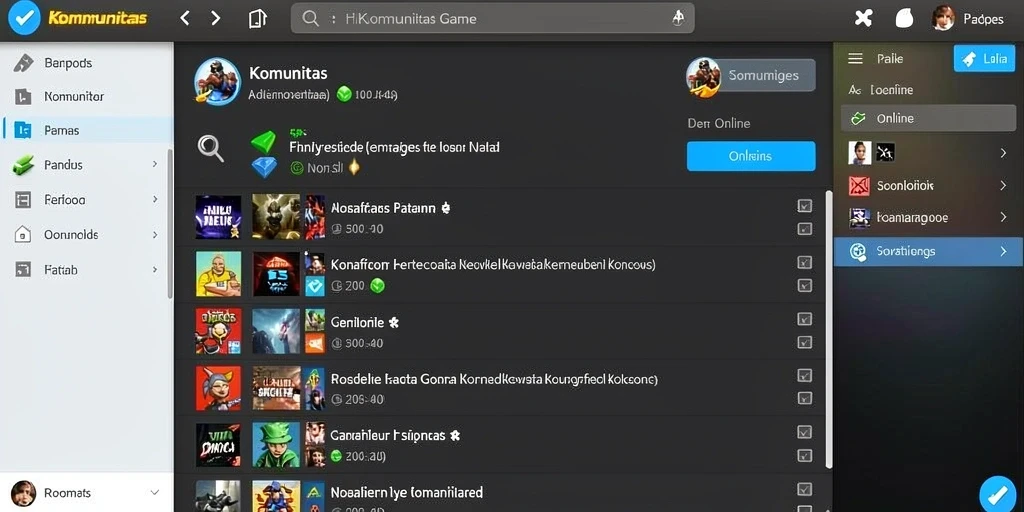Click the Soonloiioic red icon
This screenshot has height=512, width=1024.
click(859, 186)
